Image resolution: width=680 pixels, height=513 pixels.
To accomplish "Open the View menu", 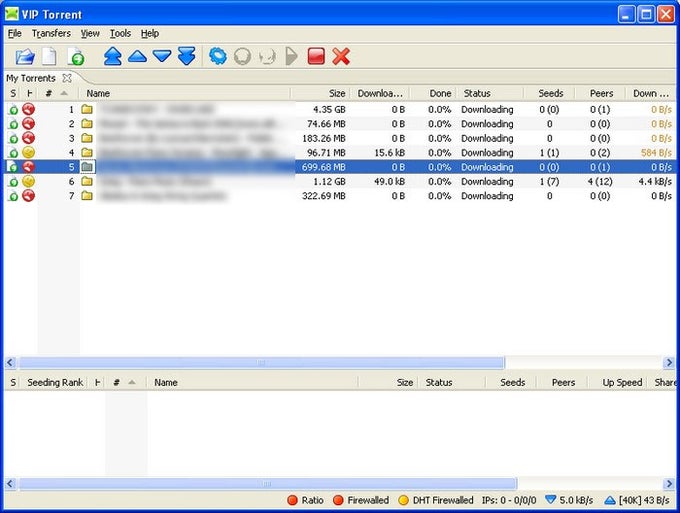I will pos(90,33).
